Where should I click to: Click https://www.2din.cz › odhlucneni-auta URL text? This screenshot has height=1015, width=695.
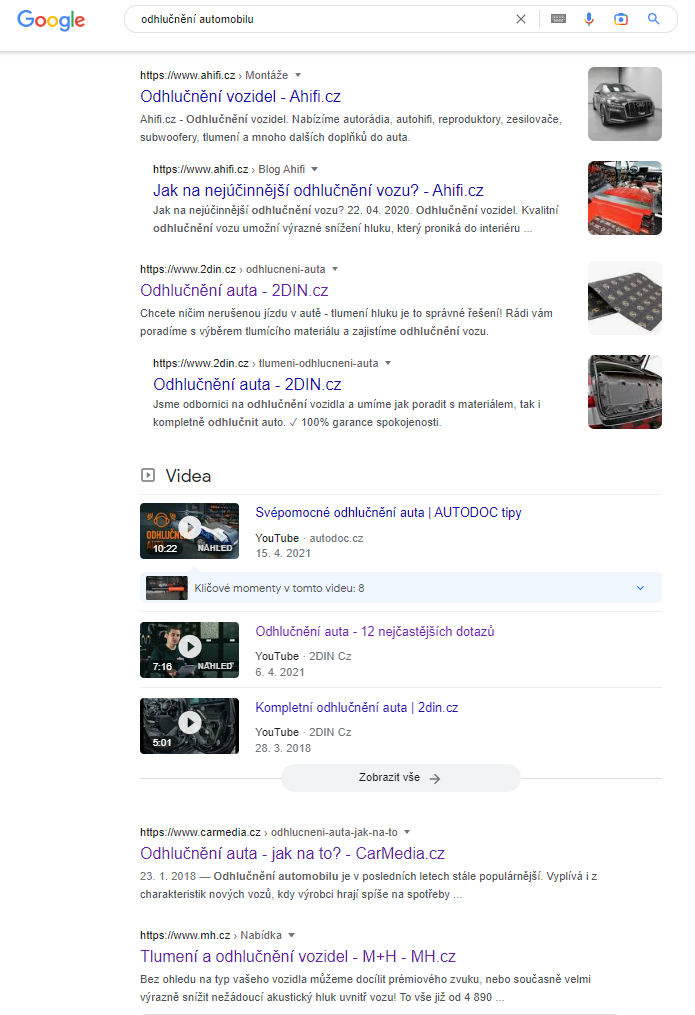(x=232, y=269)
